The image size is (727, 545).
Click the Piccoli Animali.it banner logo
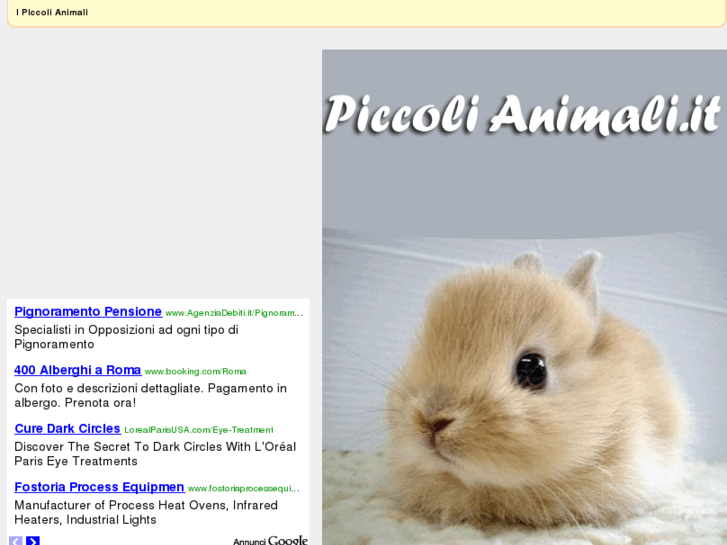tap(523, 114)
